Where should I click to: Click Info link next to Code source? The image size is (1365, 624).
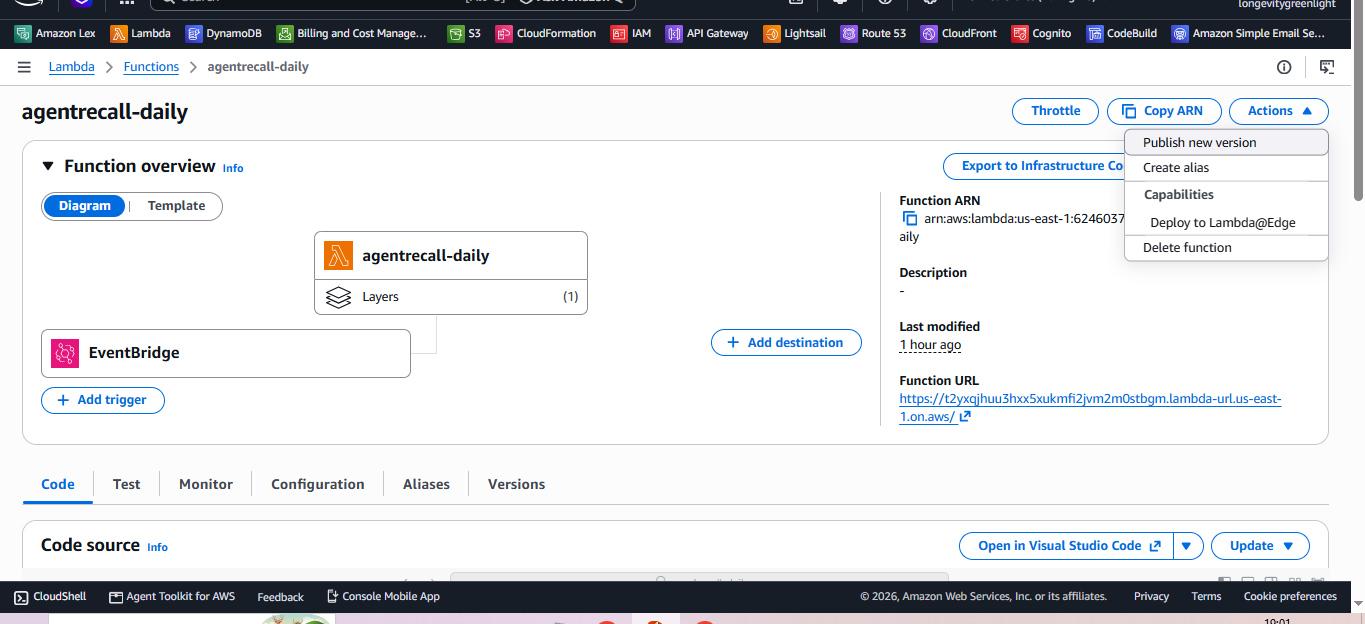point(157,547)
